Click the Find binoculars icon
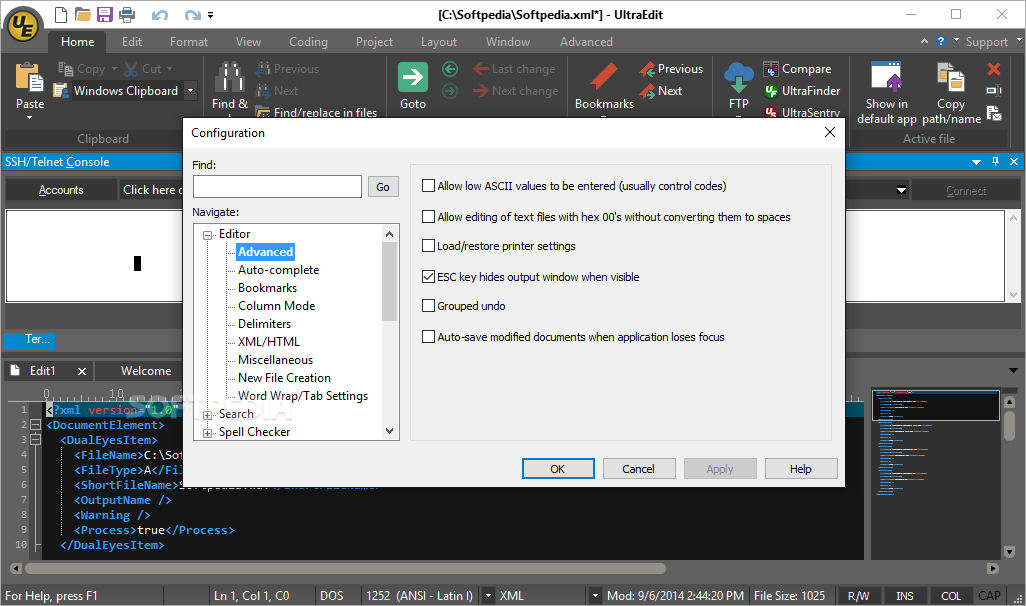 230,77
